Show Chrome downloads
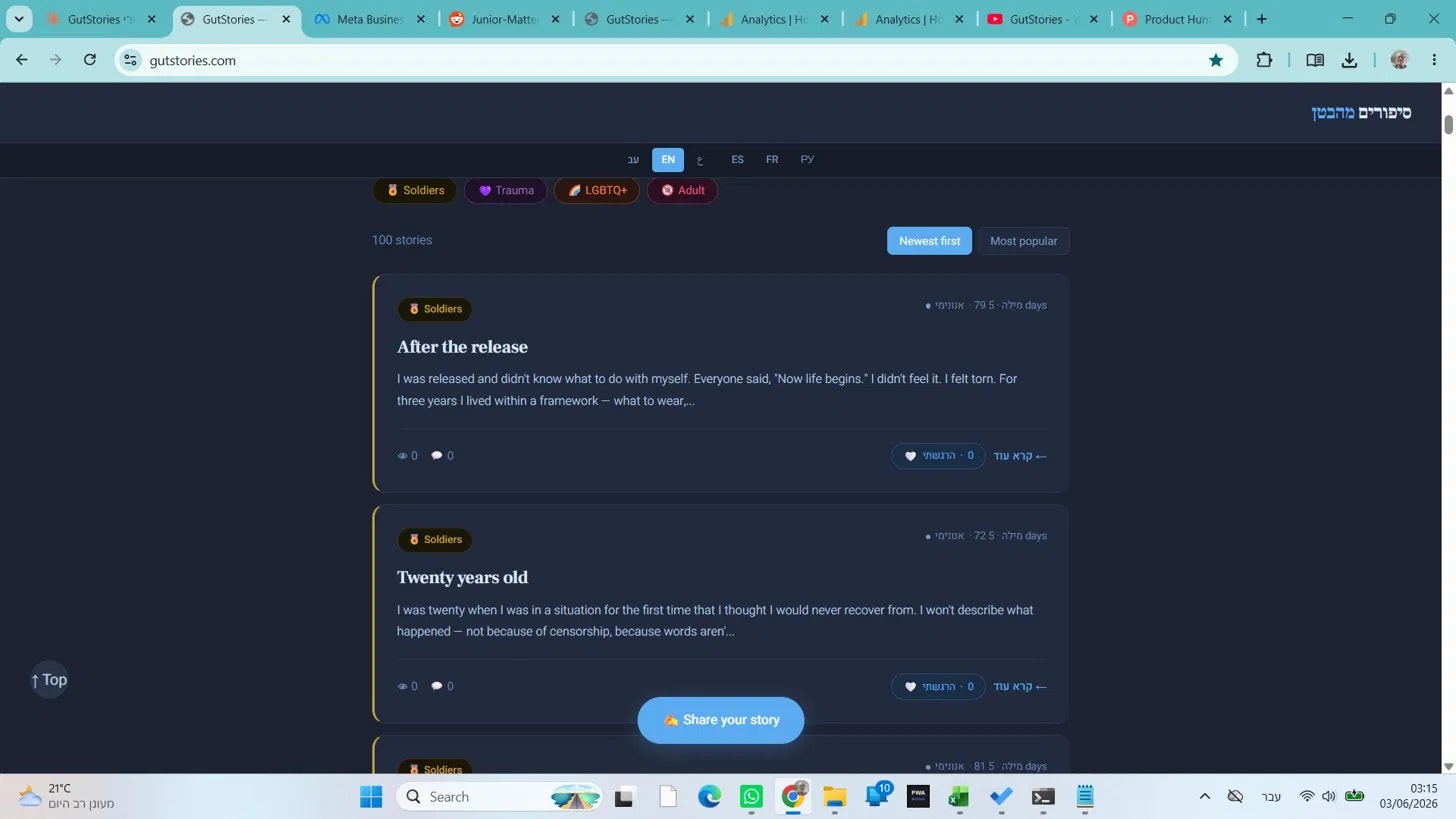Viewport: 1456px width, 819px height. tap(1349, 60)
